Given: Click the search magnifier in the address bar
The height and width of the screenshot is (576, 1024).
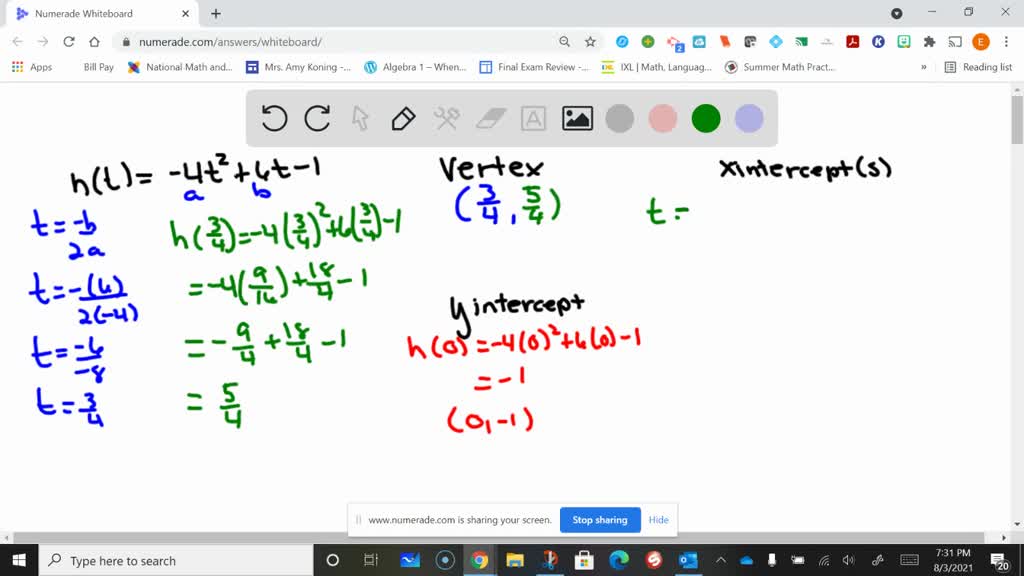Looking at the screenshot, I should click(x=565, y=43).
